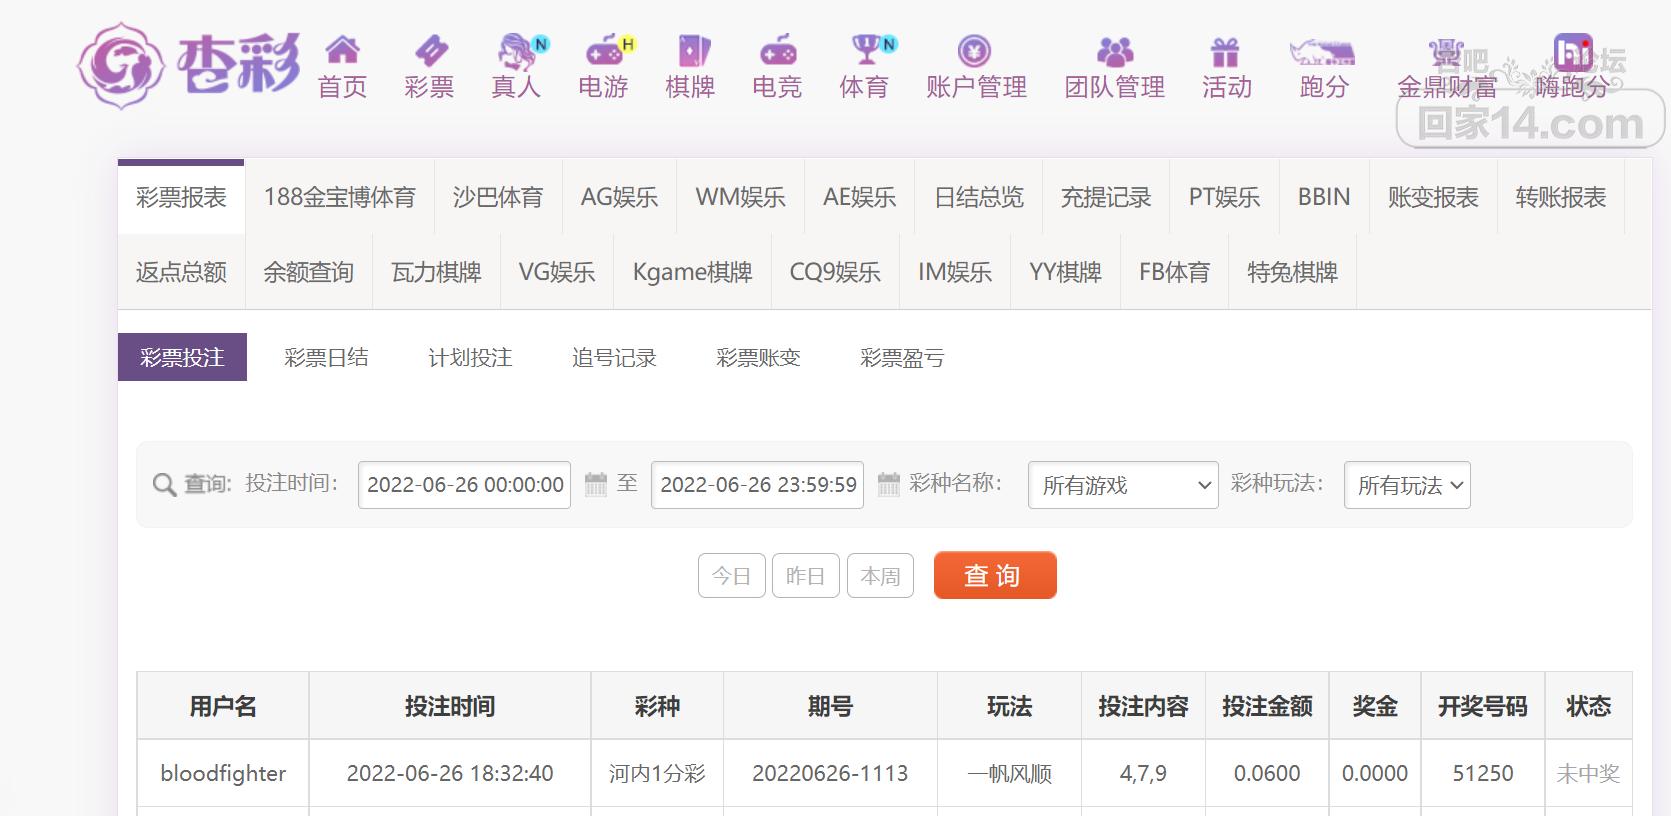The image size is (1671, 816).
Task: Open the 电游 slot games icon
Action: [x=604, y=49]
